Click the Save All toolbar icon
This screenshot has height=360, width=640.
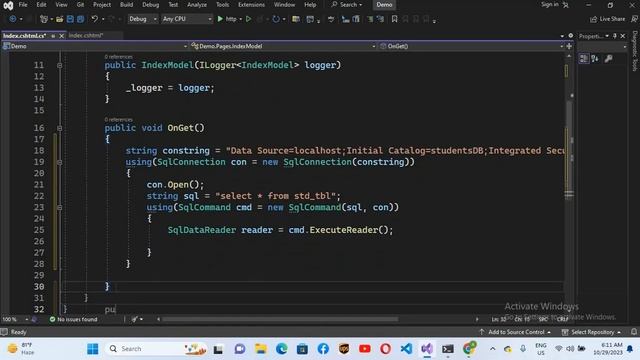tap(80, 19)
